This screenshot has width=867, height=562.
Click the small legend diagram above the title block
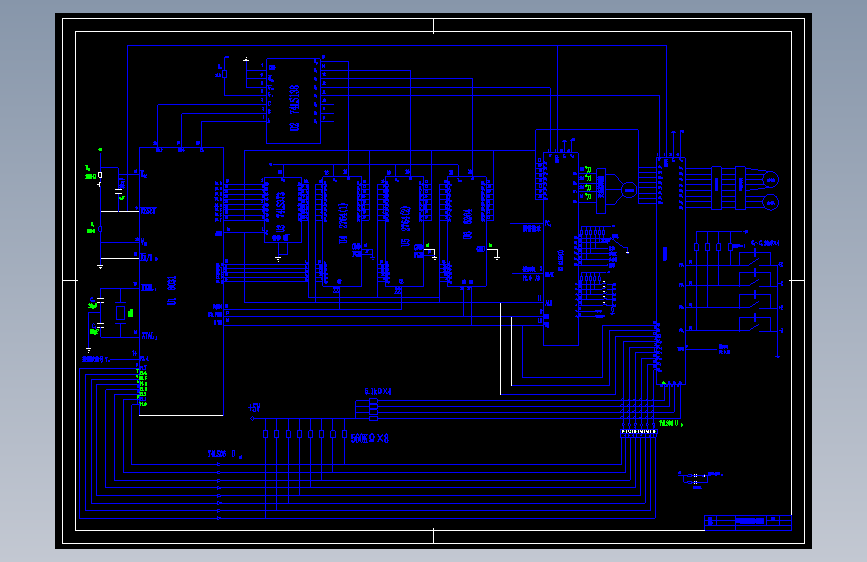pos(699,480)
